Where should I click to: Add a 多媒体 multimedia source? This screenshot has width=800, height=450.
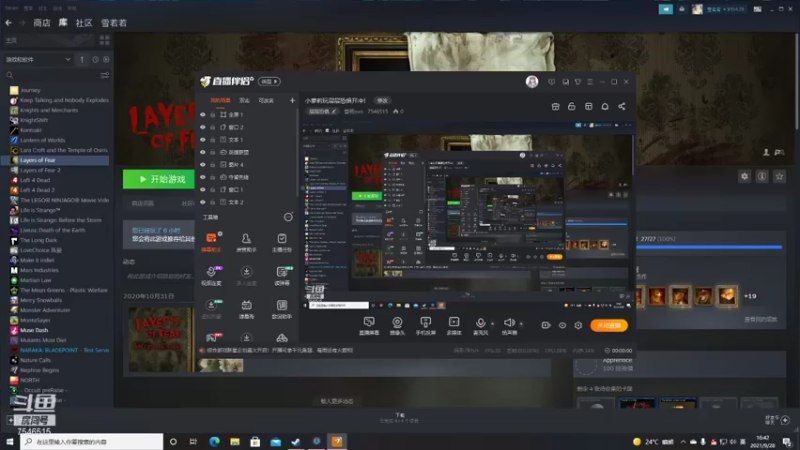[454, 325]
